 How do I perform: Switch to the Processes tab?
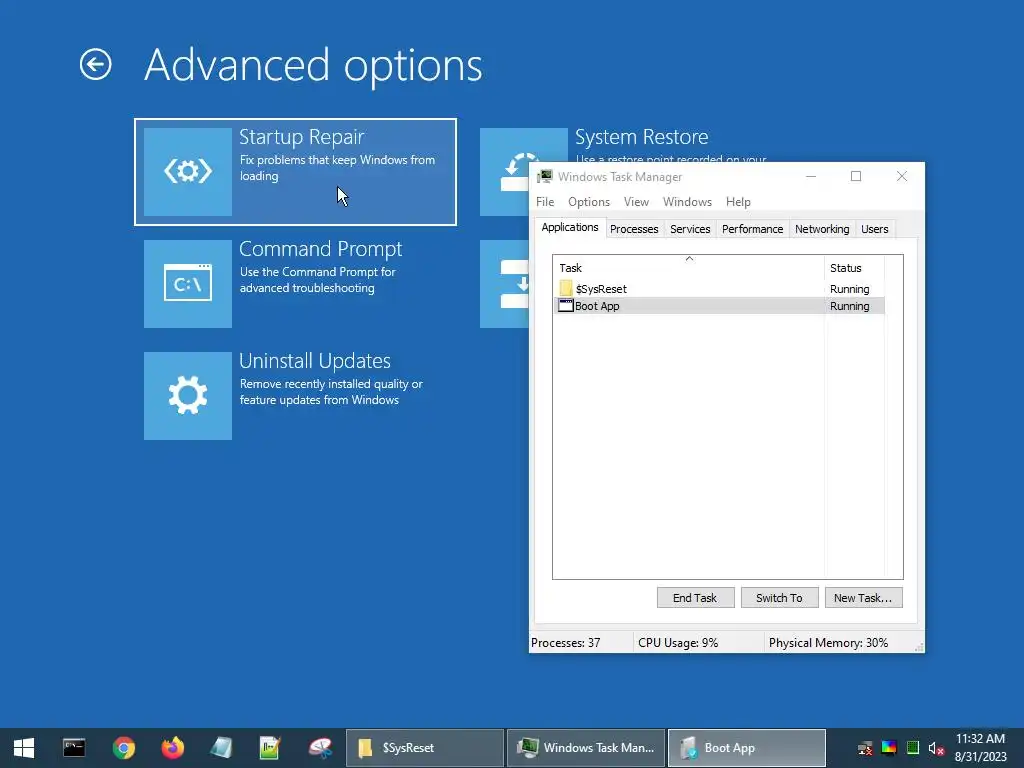coord(633,229)
